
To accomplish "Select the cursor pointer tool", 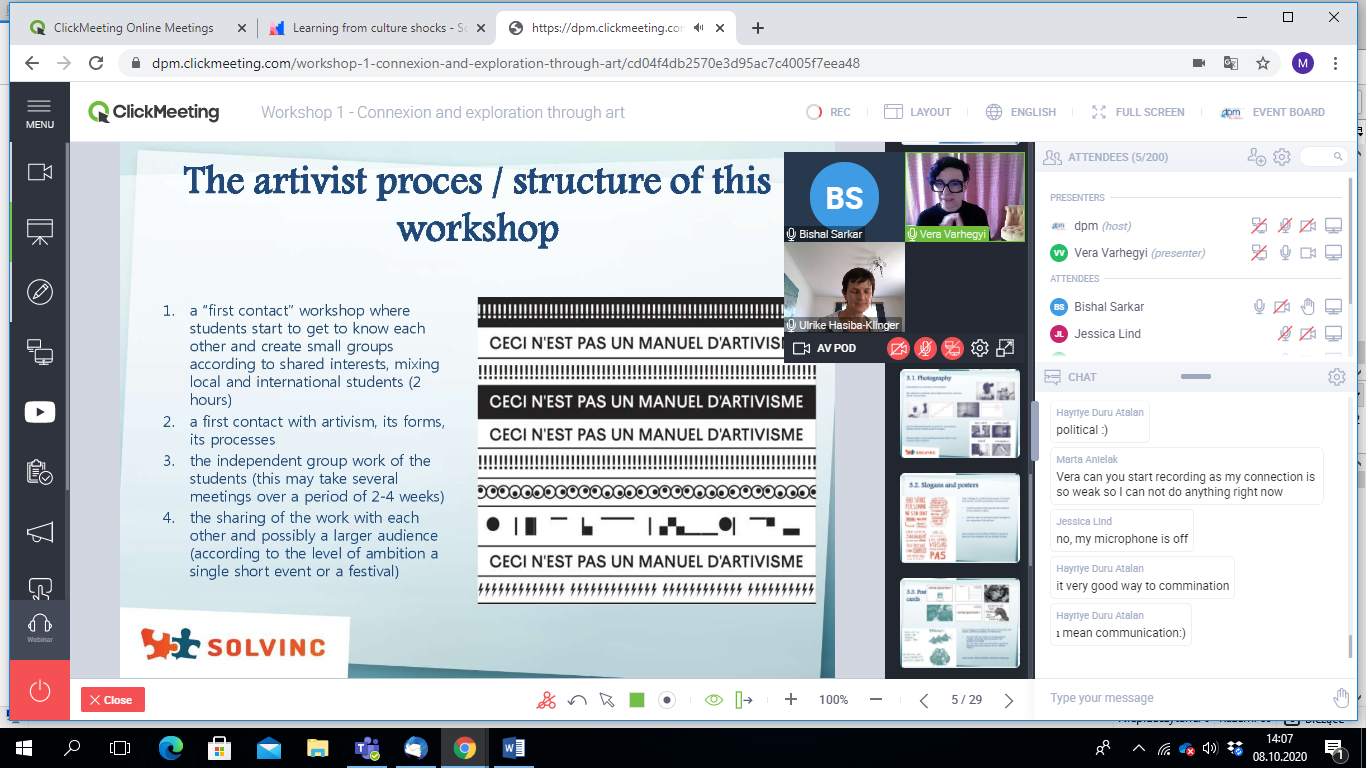I will 607,700.
